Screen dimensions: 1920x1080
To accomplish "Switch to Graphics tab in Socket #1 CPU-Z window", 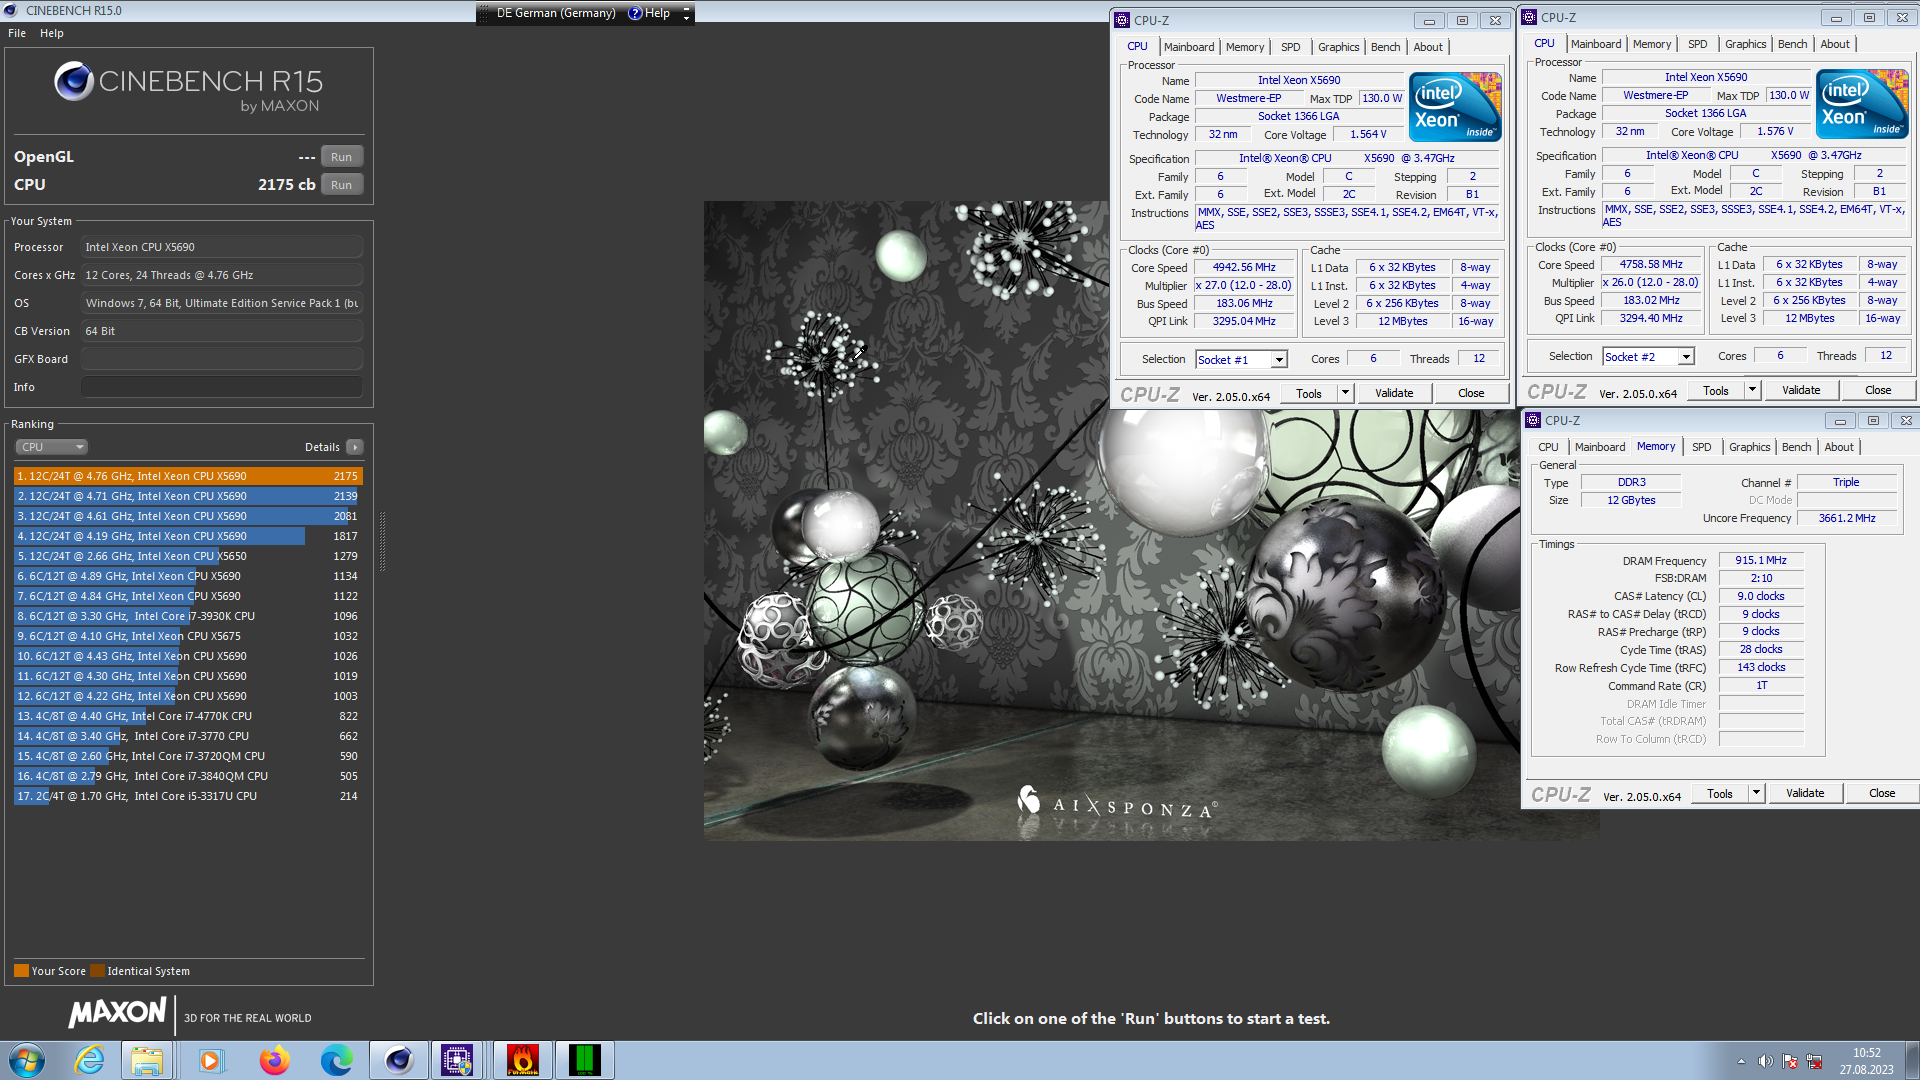I will point(1338,47).
